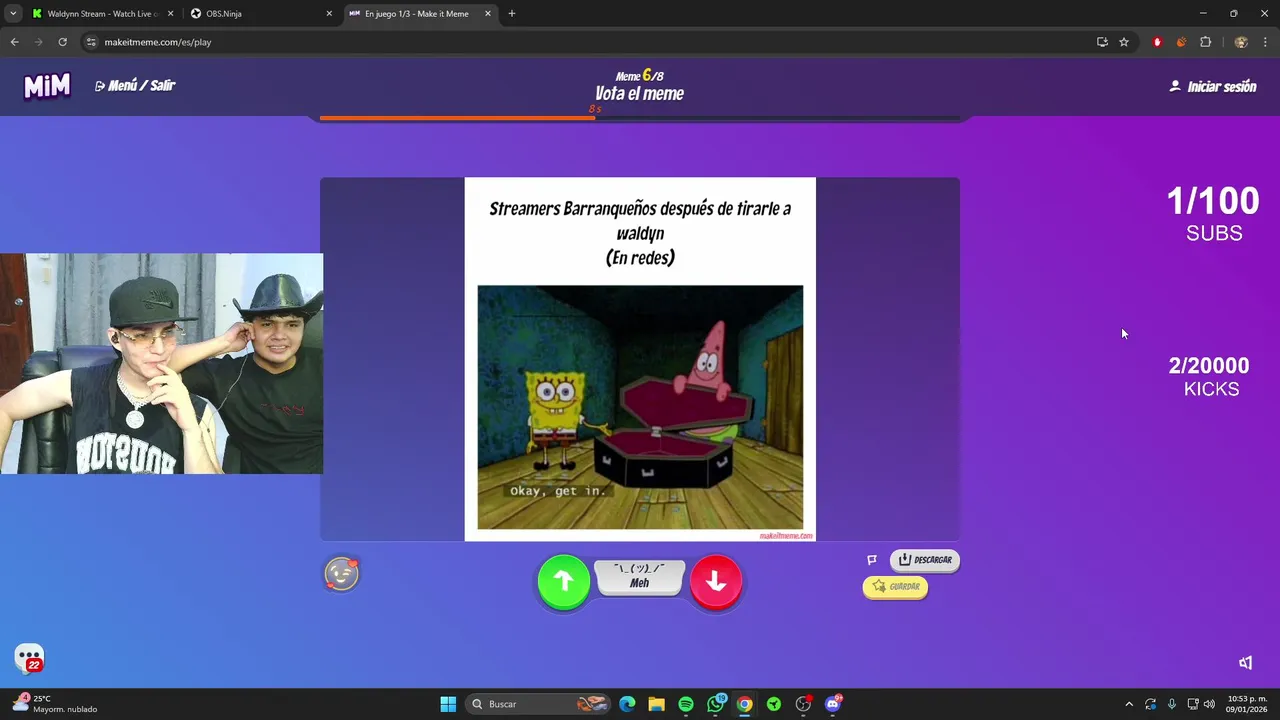Click install app icon in address bar
This screenshot has height=720, width=1280.
(x=1102, y=42)
